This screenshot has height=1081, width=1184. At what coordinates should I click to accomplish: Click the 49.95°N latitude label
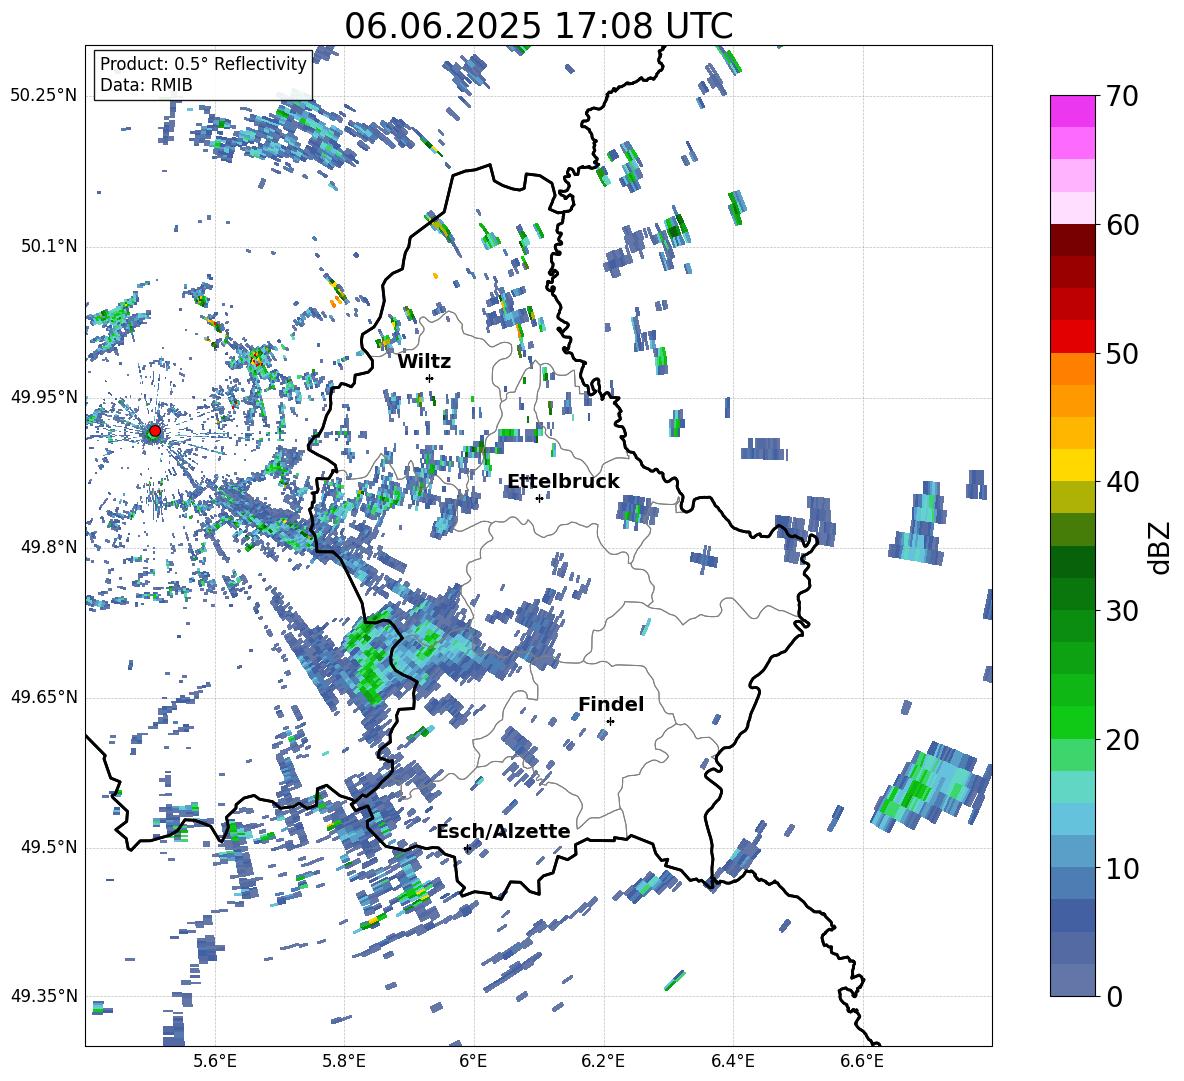44,396
